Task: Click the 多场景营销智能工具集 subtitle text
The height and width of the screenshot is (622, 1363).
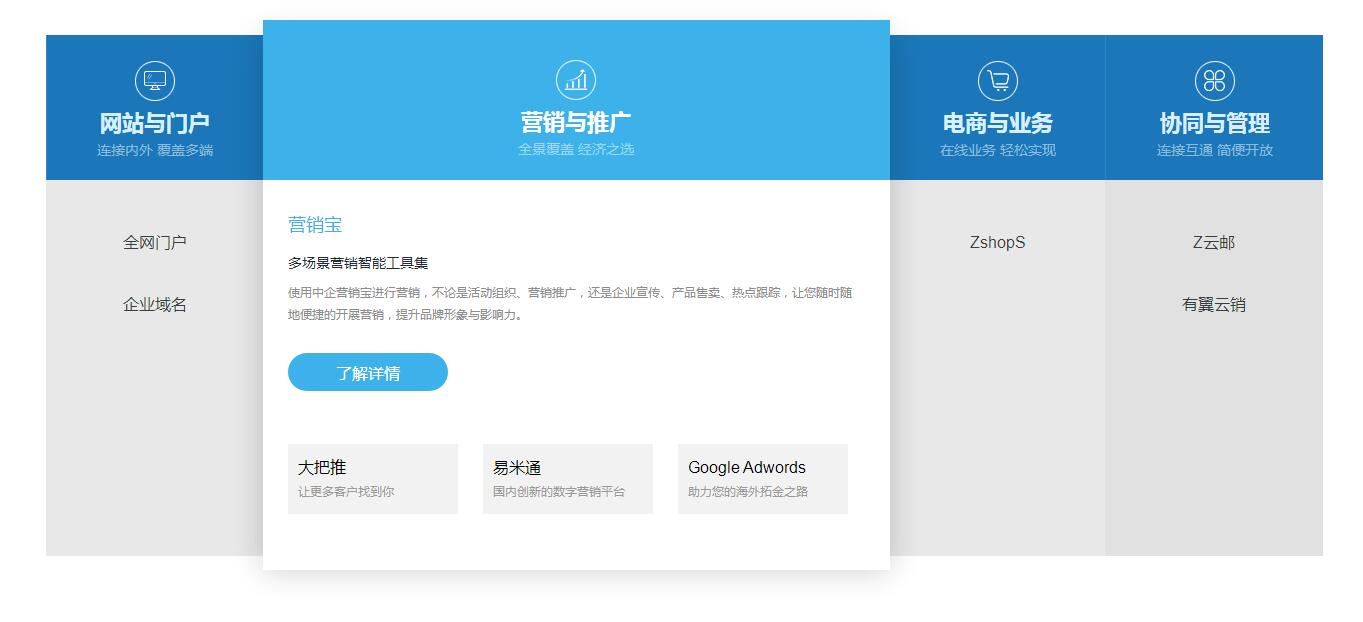Action: [360, 264]
